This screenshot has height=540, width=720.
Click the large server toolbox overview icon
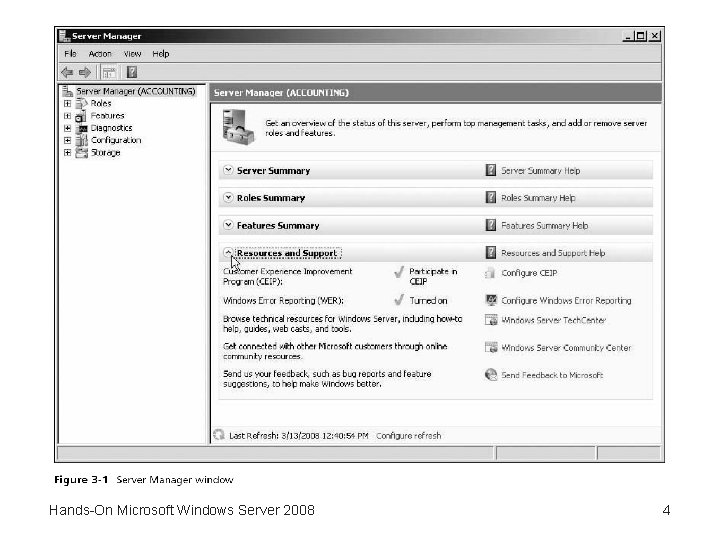237,127
